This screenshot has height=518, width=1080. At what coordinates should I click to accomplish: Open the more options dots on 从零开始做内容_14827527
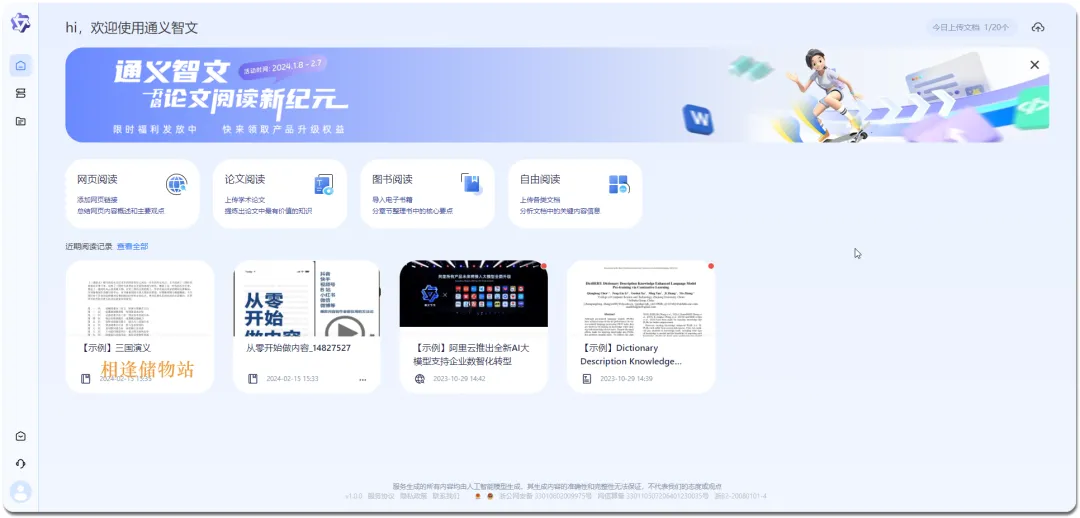pyautogui.click(x=363, y=380)
